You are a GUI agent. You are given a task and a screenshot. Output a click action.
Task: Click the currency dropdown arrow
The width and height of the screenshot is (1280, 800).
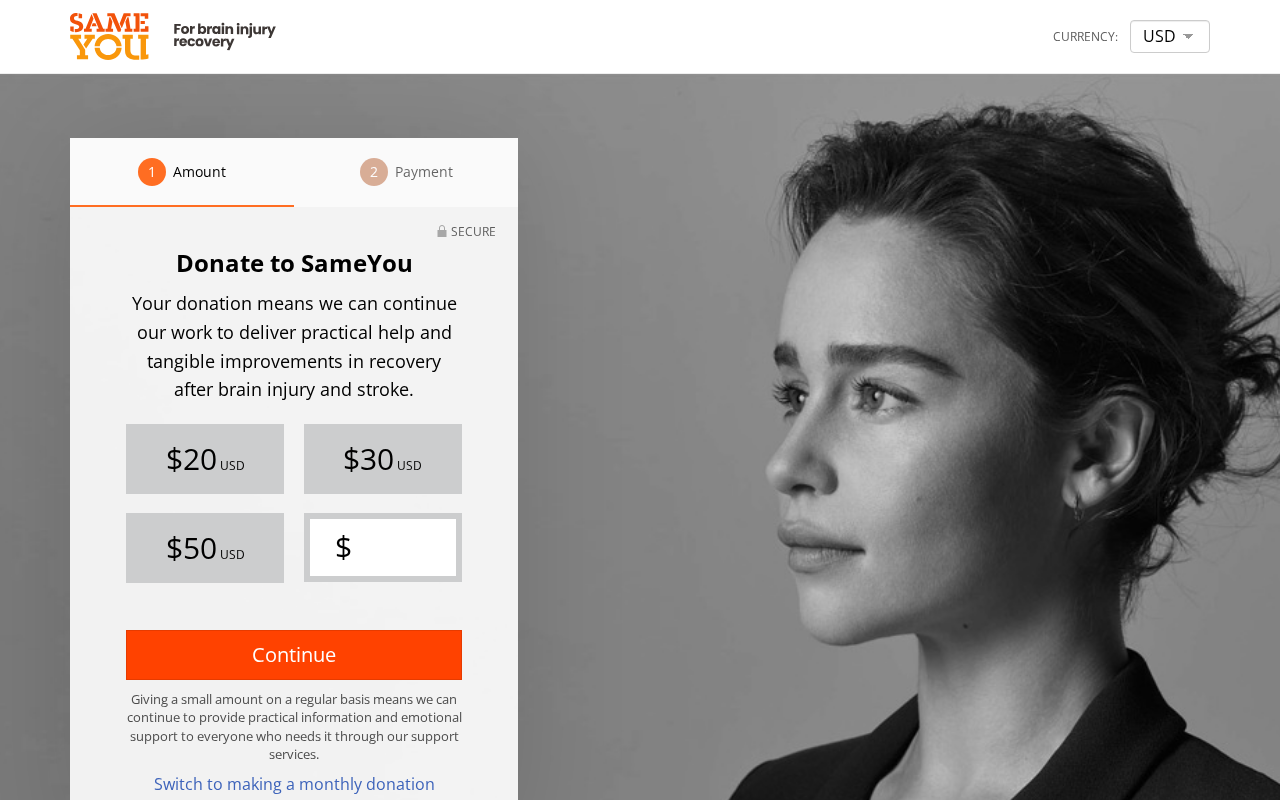1188,37
